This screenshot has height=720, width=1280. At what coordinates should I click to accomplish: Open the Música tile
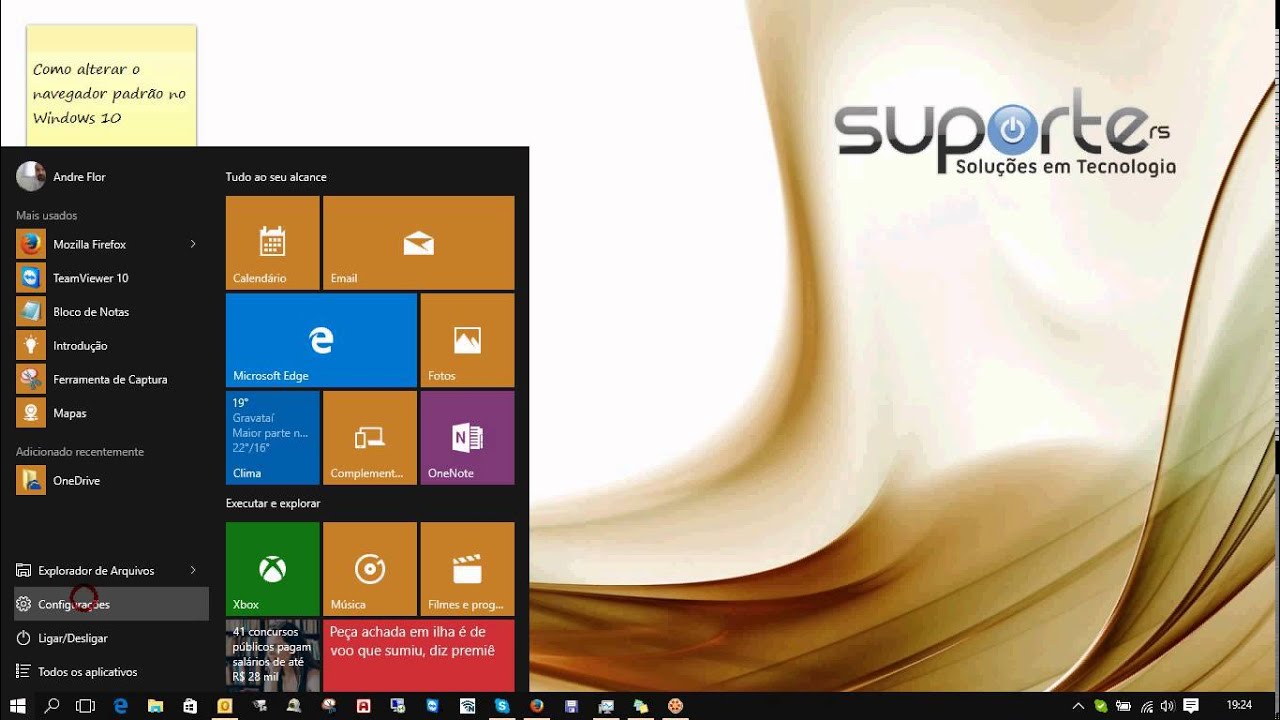[x=370, y=568]
